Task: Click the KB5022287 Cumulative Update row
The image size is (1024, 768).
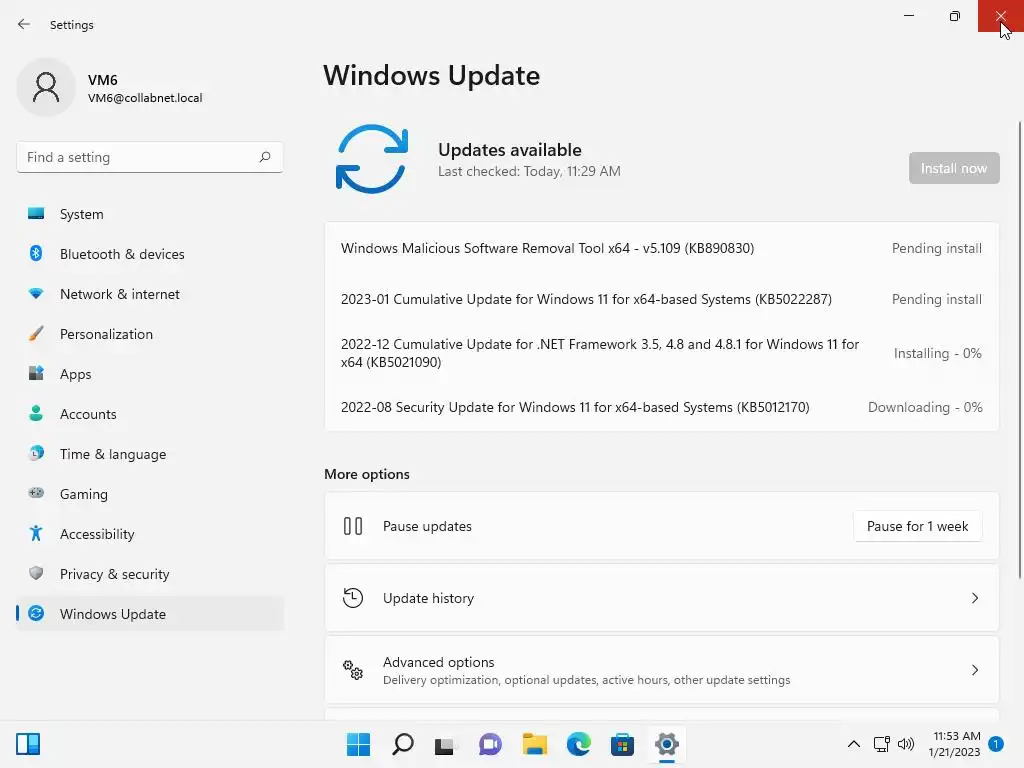Action: (661, 299)
